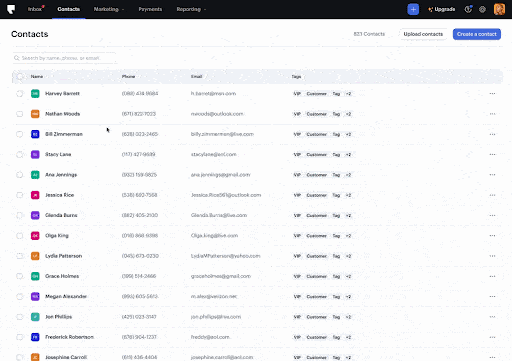Open more options for Bill Zimmerman
The width and height of the screenshot is (512, 361).
(492, 134)
